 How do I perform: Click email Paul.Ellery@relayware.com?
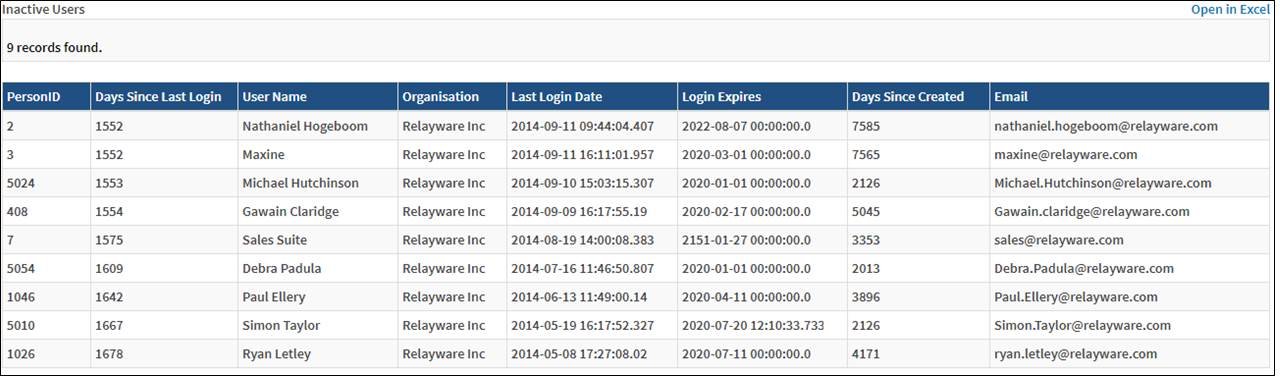tap(1076, 297)
